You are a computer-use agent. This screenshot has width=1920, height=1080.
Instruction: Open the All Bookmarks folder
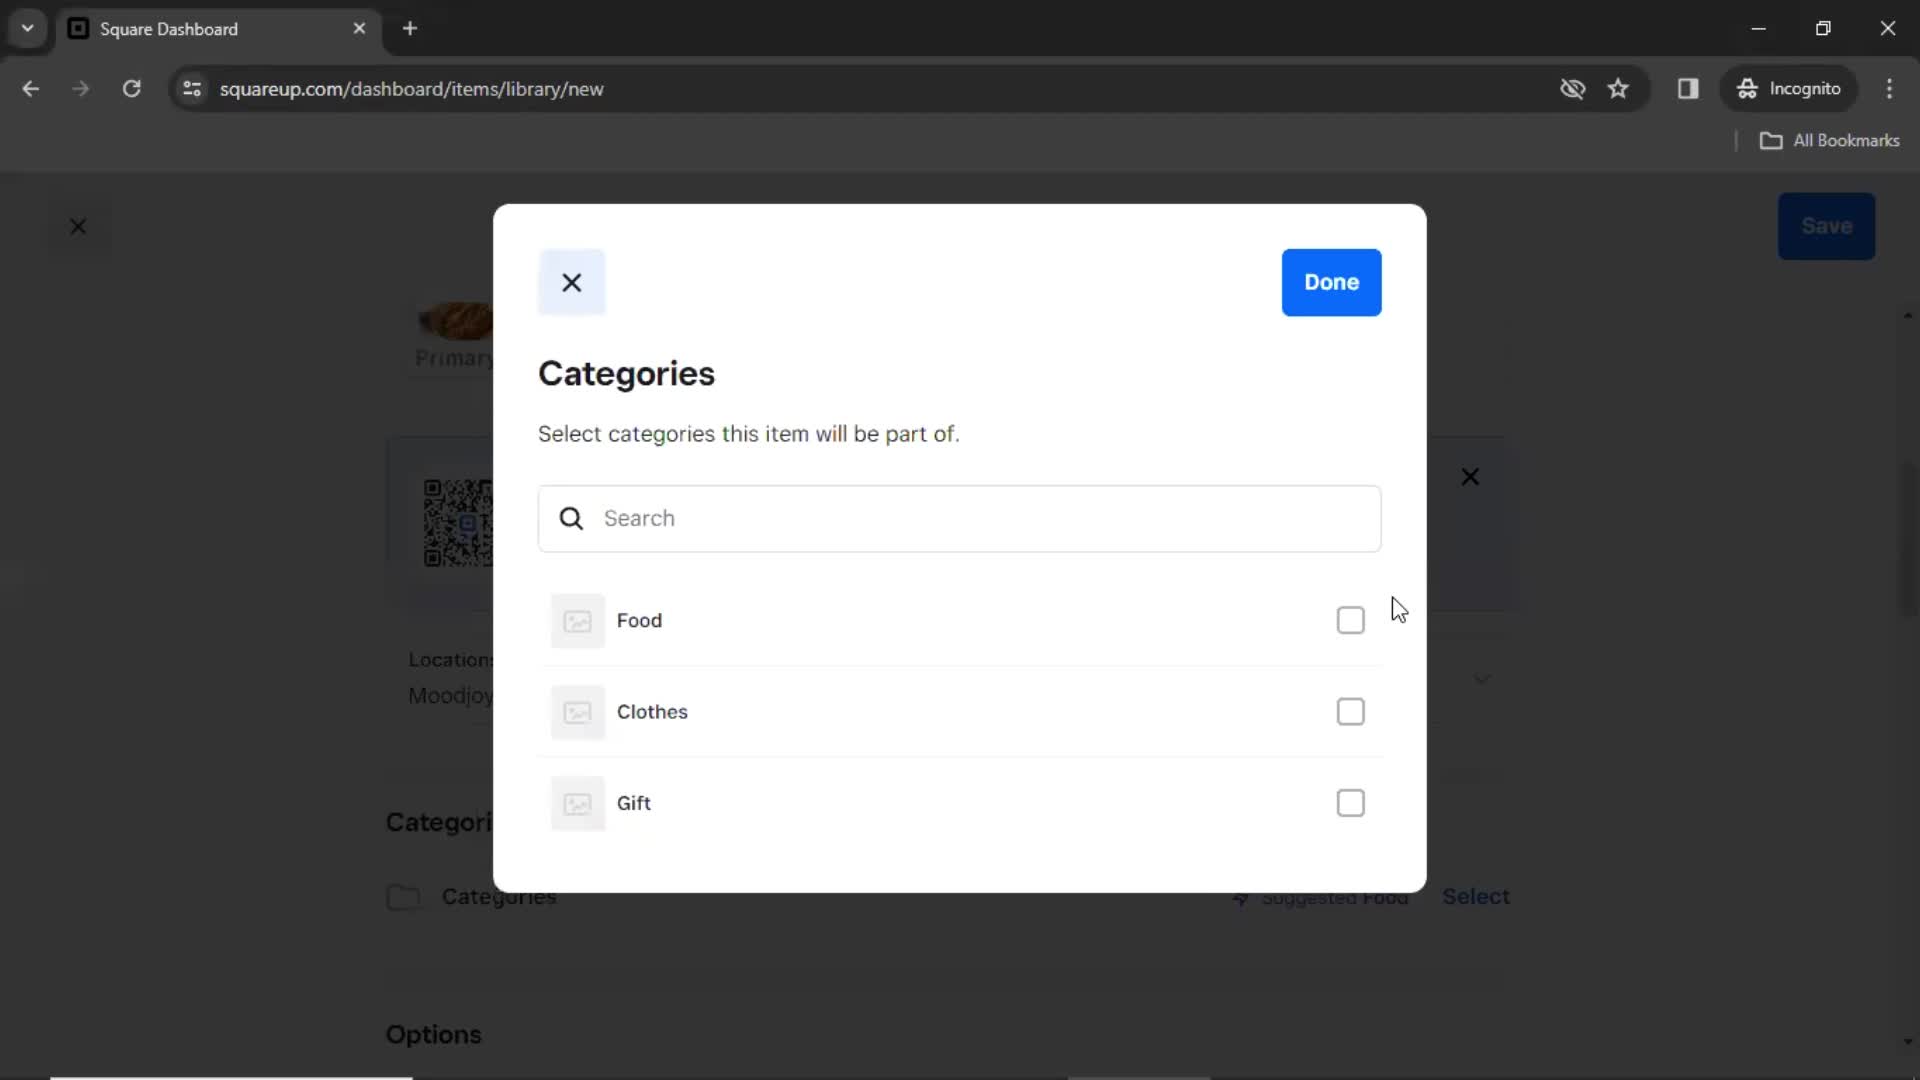pos(1830,141)
